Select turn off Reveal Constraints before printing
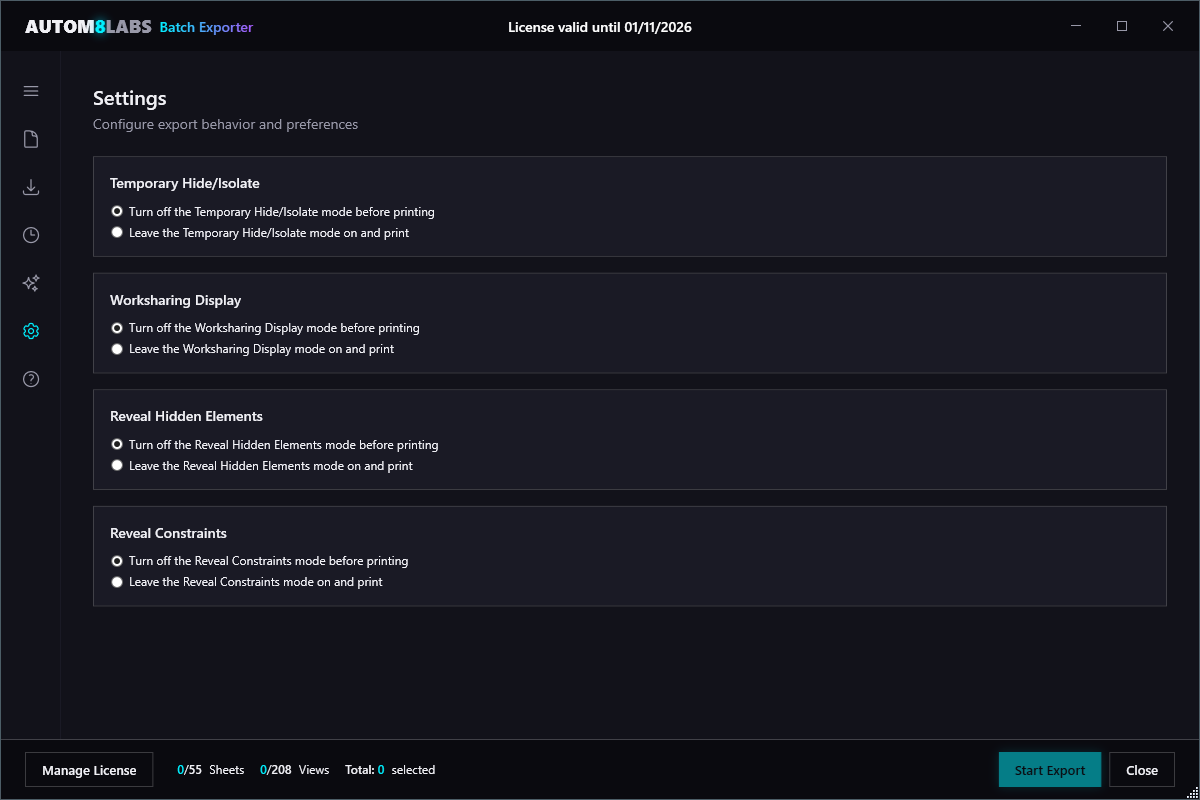Screen dimensions: 1200x800 pyautogui.click(x=117, y=560)
